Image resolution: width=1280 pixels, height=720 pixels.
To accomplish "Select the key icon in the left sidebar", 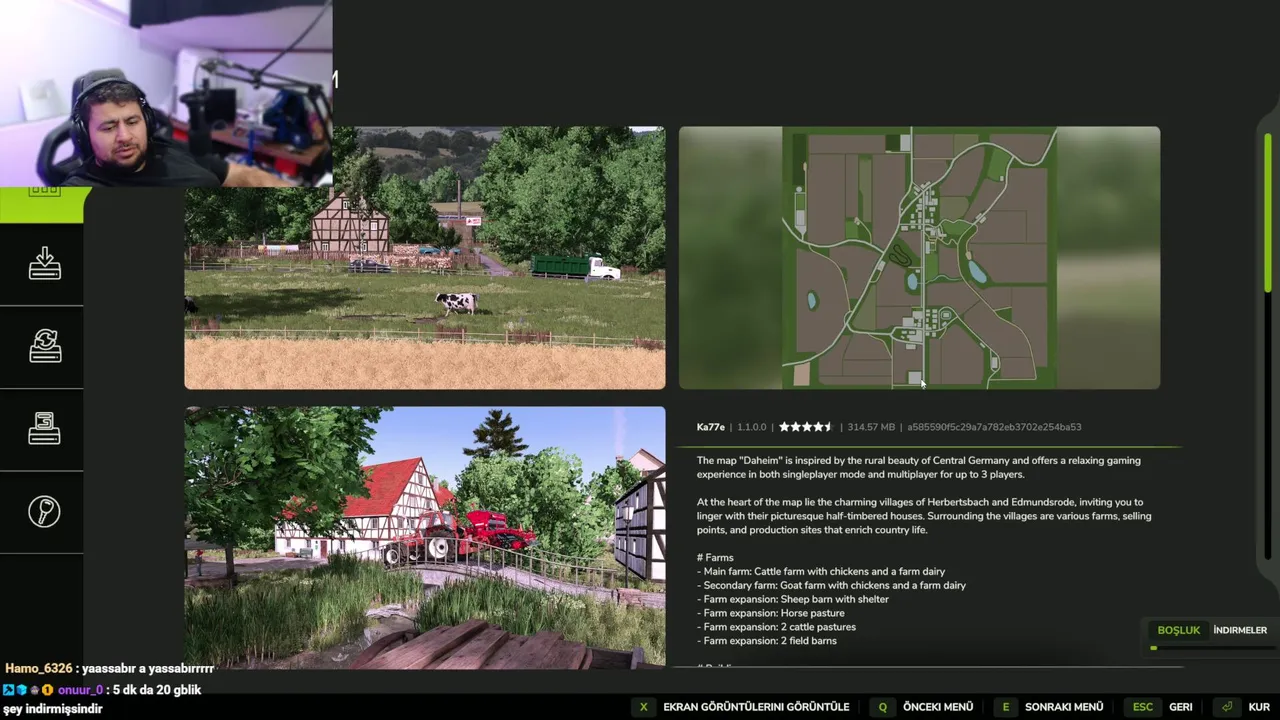I will 44,511.
